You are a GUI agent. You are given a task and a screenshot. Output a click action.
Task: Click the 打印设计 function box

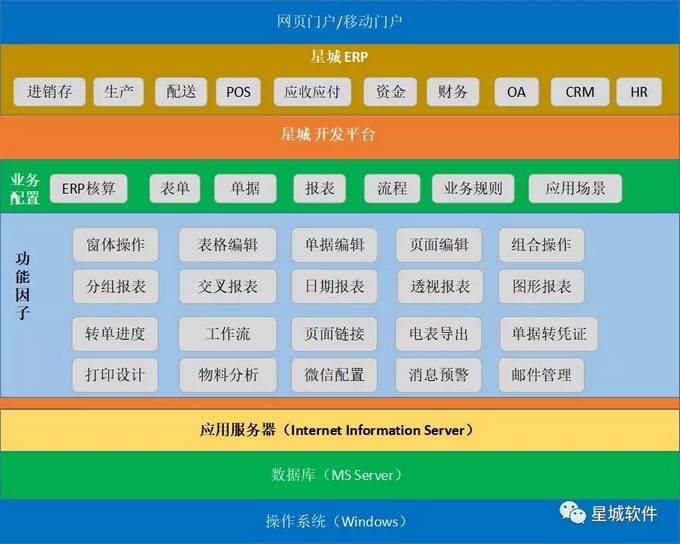pos(115,375)
